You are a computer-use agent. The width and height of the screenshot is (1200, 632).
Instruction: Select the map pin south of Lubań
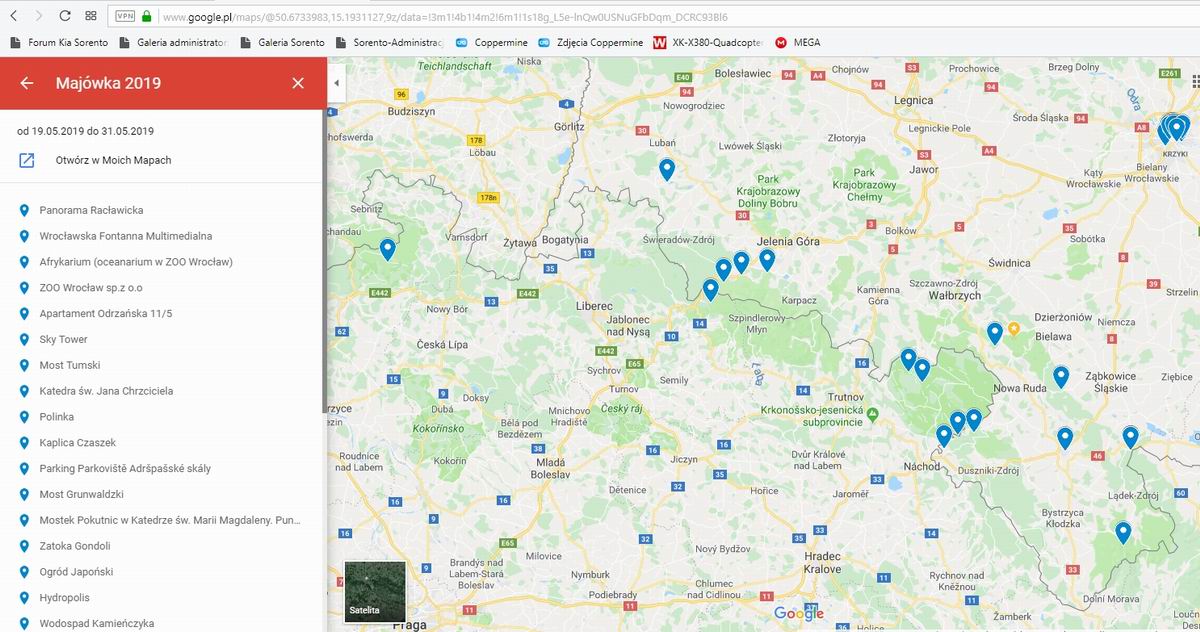667,169
